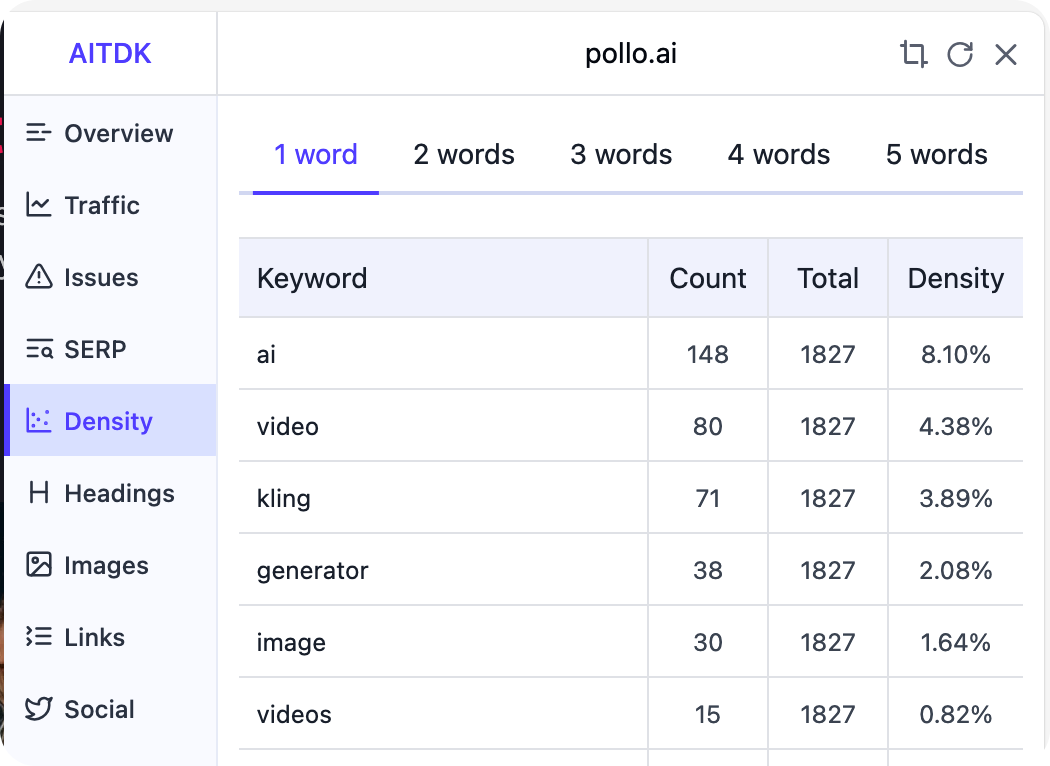Open the Social section
This screenshot has width=1050, height=766.
pos(110,709)
